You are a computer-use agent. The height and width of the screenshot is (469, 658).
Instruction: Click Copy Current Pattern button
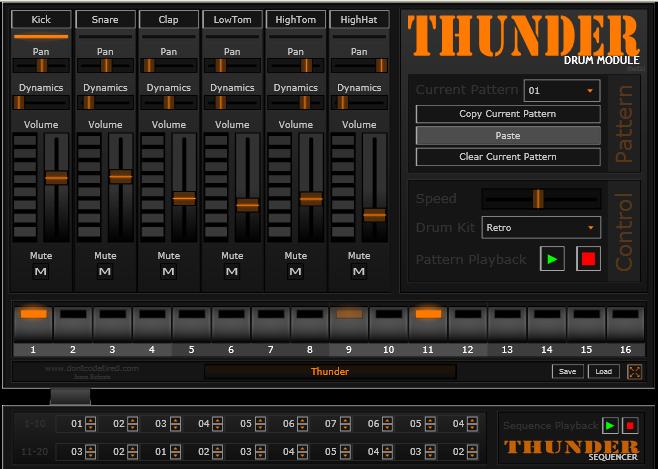pyautogui.click(x=508, y=114)
